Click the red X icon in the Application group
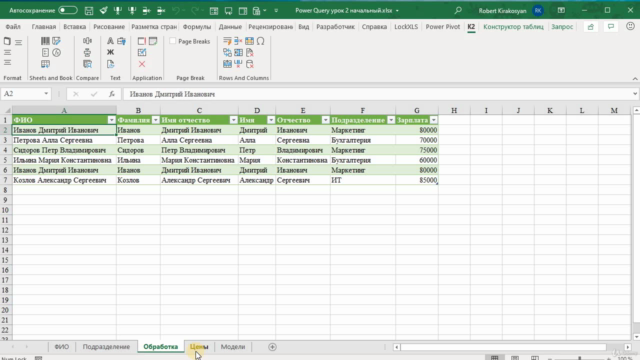640x360 pixels. [x=142, y=64]
